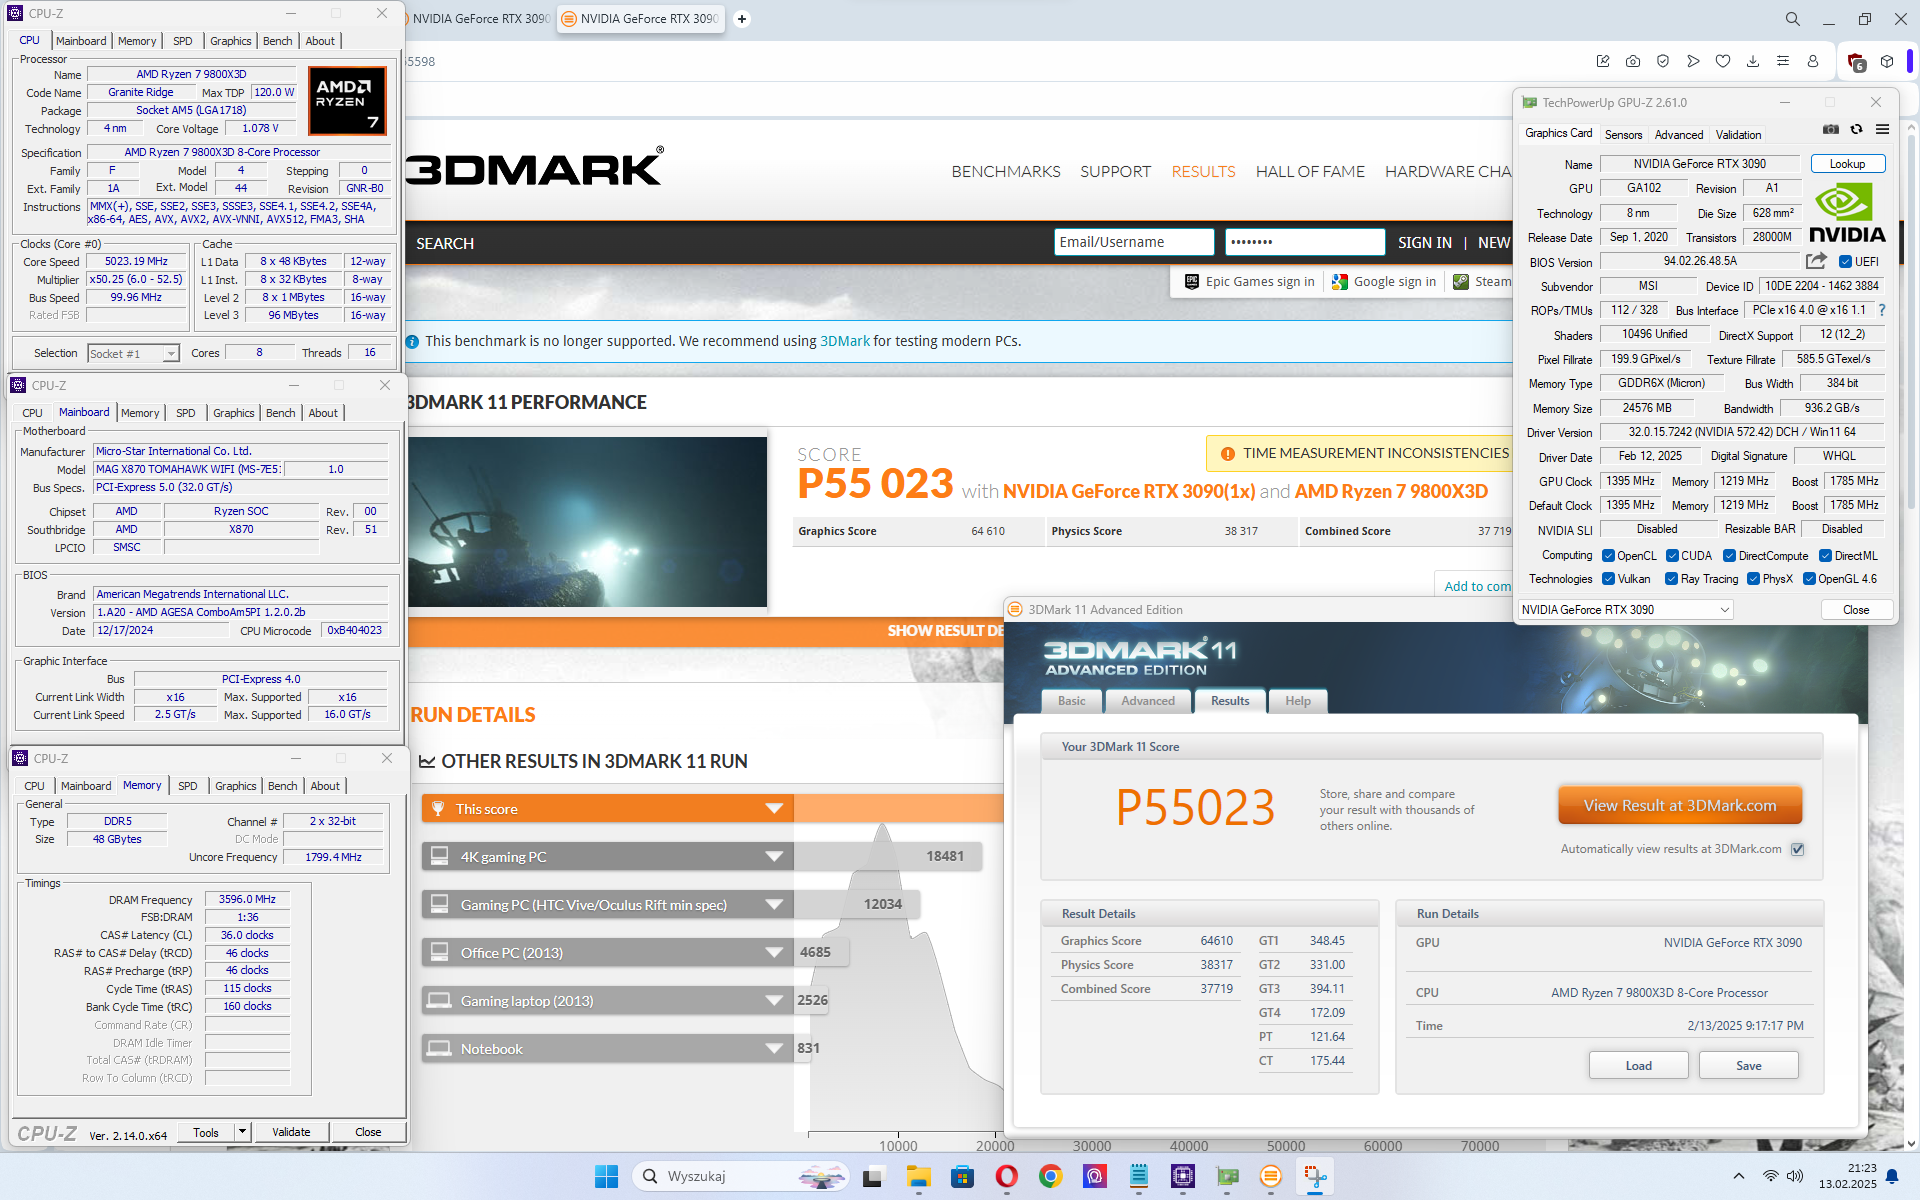Toggle the PhysX checkbox
This screenshot has height=1200, width=1920.
[1753, 579]
